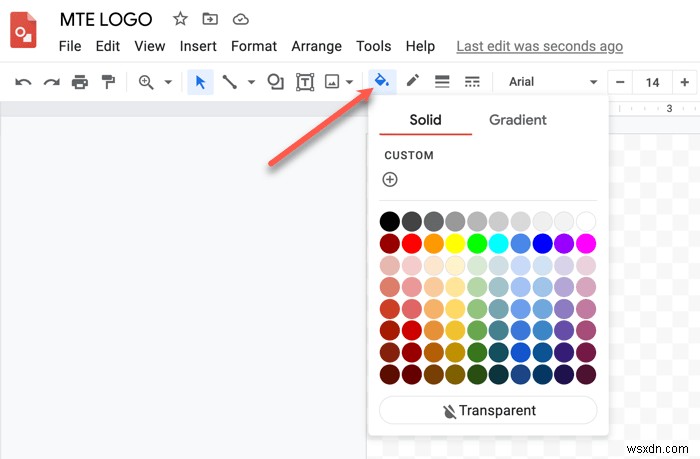The width and height of the screenshot is (700, 459).
Task: Open Border color pencil tool
Action: [413, 81]
